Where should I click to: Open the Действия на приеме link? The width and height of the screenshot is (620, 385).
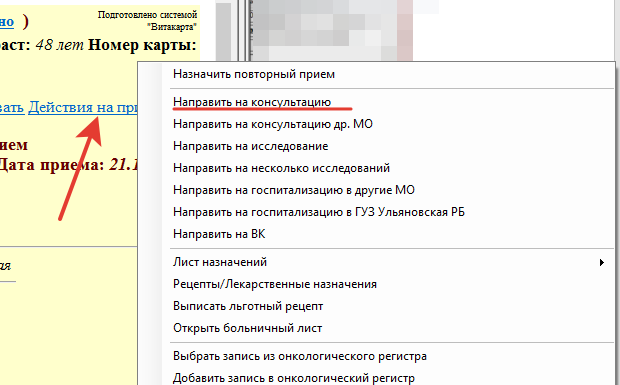(x=83, y=107)
